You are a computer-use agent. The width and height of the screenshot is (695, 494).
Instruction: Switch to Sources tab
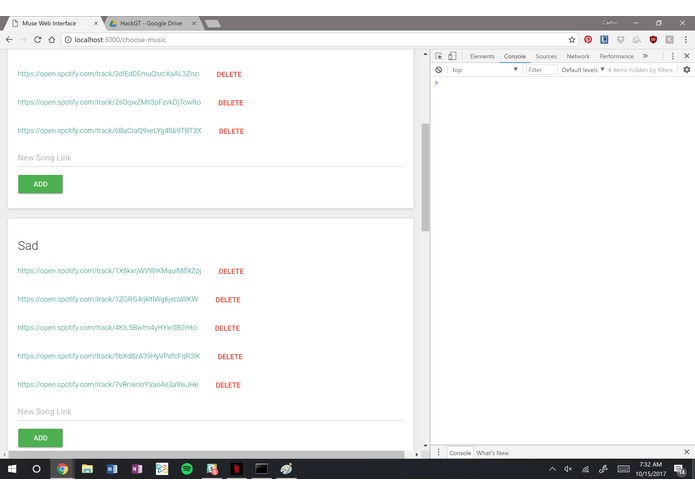pyautogui.click(x=546, y=56)
